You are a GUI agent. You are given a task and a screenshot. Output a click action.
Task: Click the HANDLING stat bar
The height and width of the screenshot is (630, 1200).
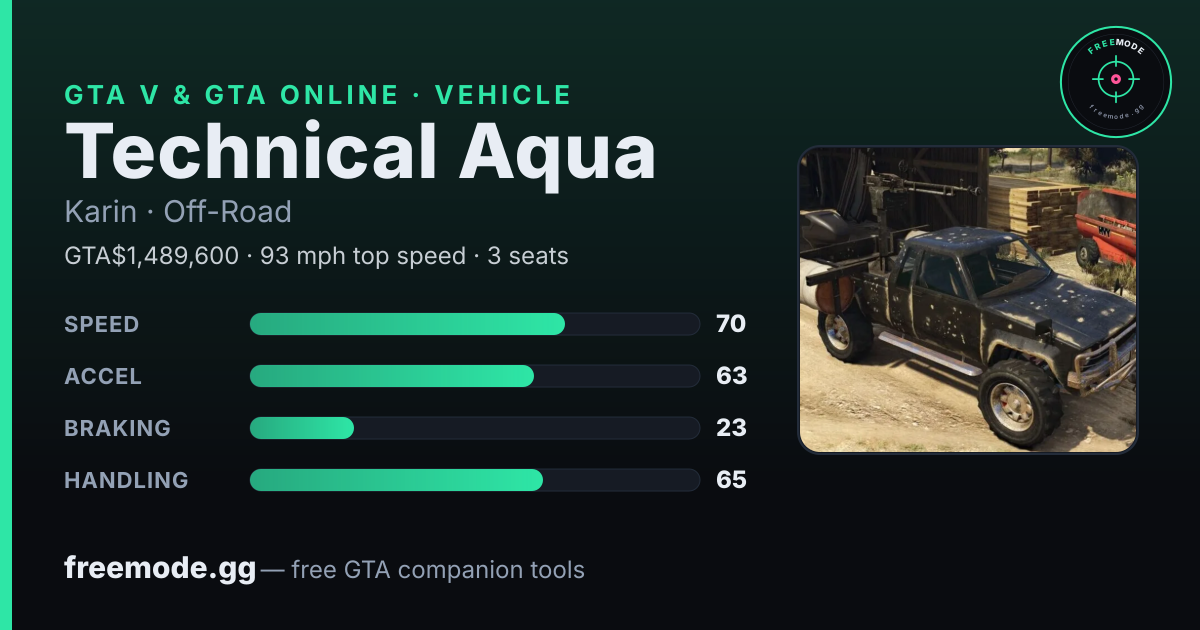click(x=475, y=480)
